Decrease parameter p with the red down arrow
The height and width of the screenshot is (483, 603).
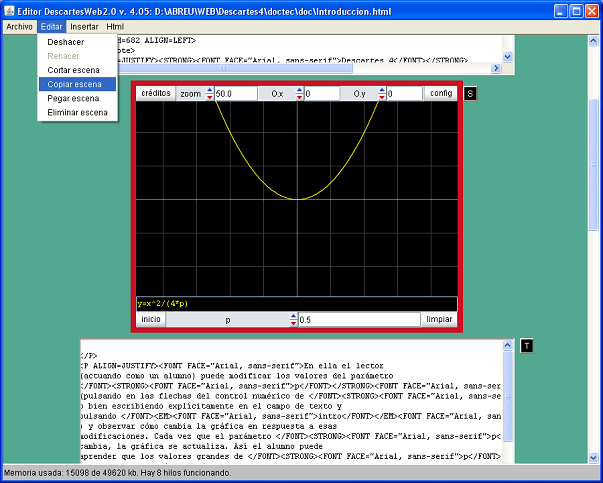tap(293, 323)
